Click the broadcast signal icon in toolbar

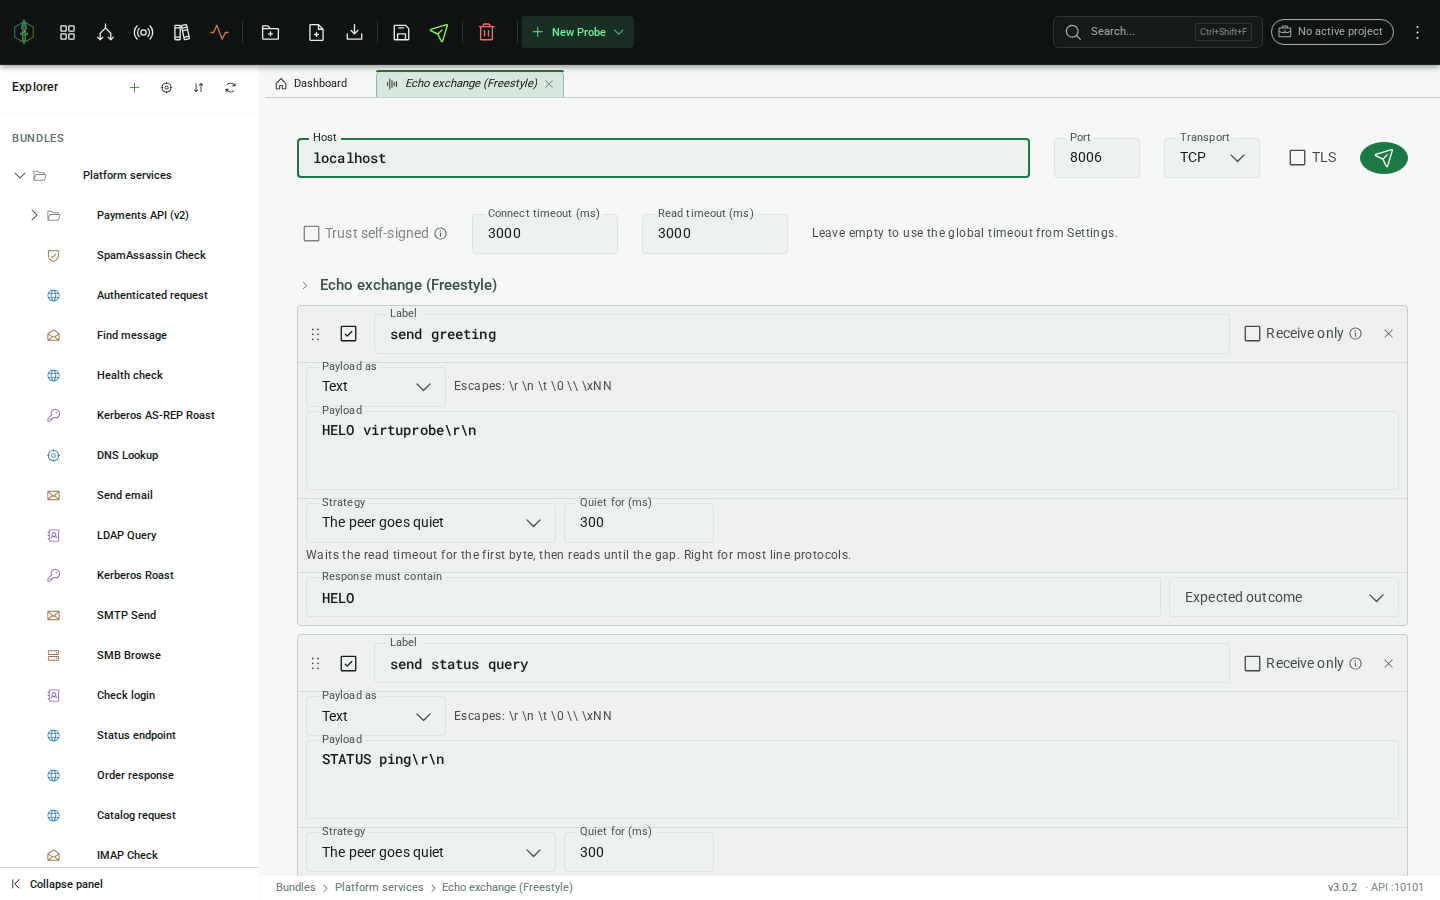[x=143, y=32]
